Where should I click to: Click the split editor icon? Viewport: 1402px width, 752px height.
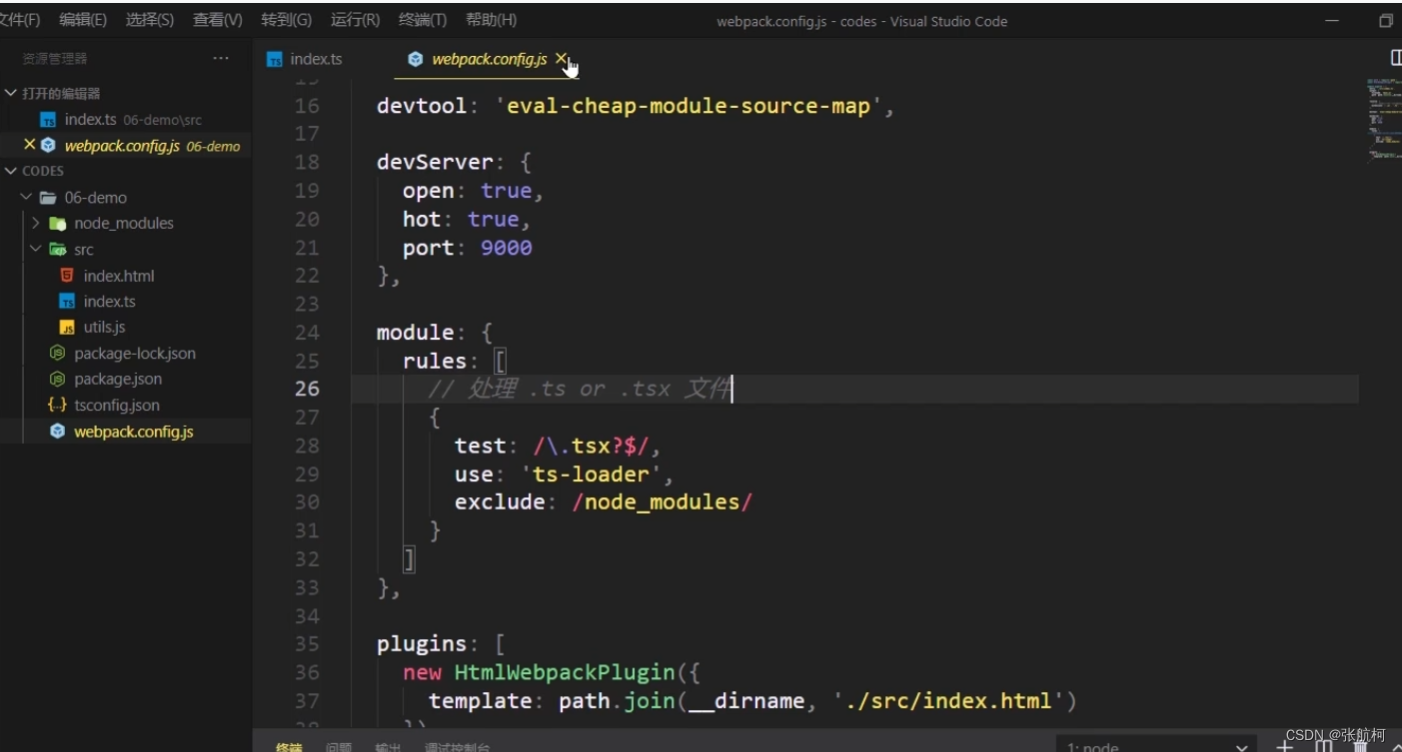(x=1395, y=58)
